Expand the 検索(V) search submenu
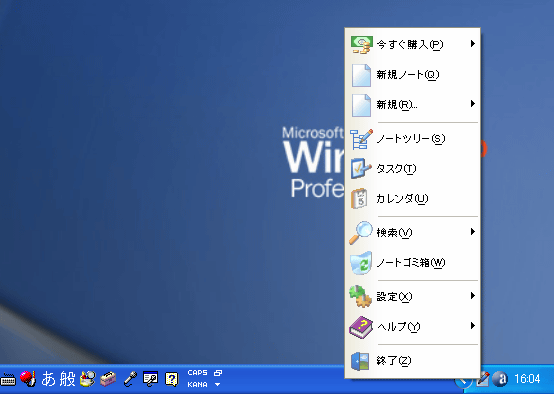The image size is (554, 394). tap(412, 233)
